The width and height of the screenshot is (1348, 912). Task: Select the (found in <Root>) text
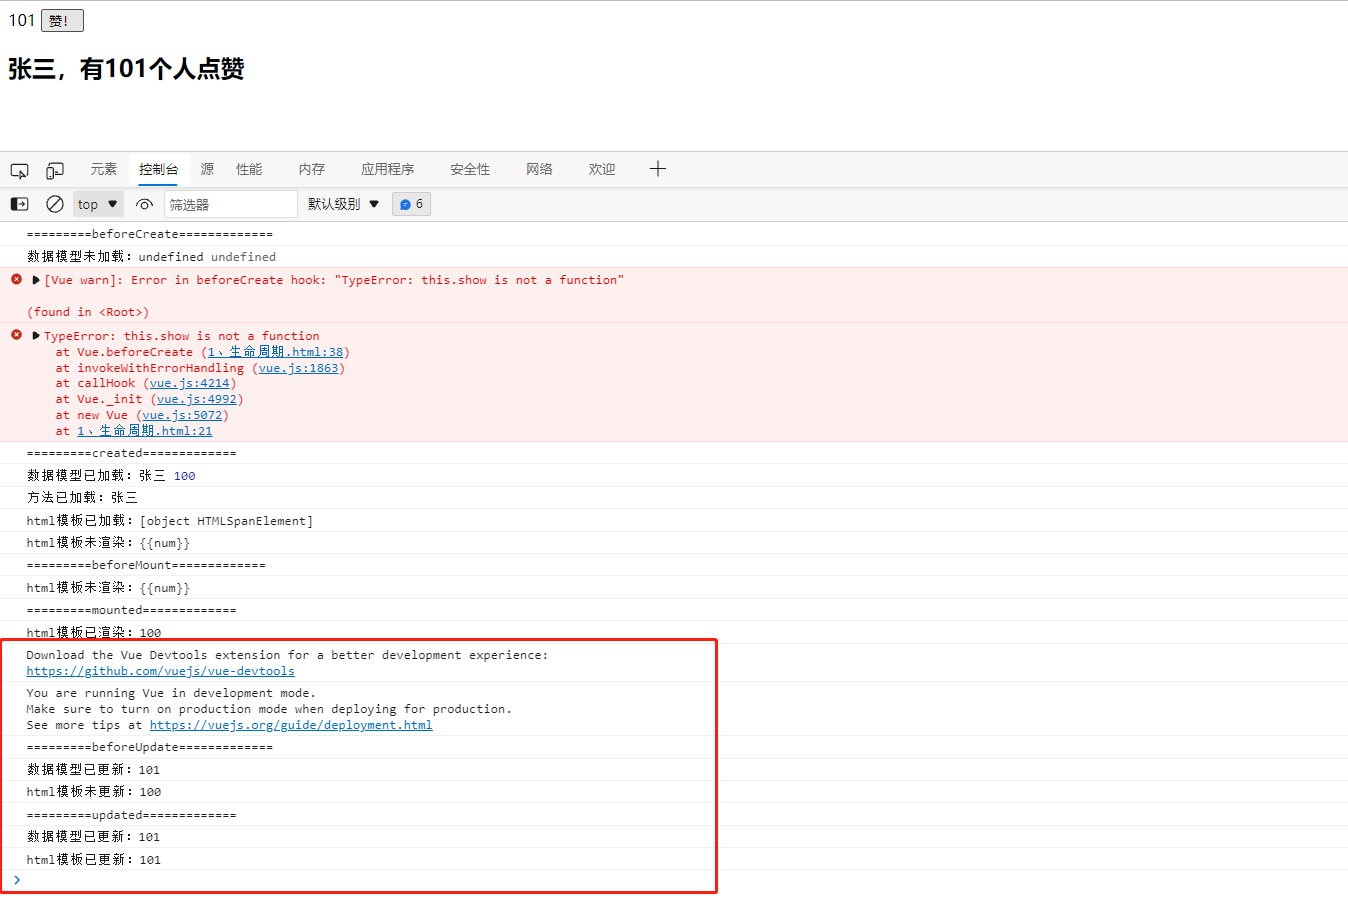[x=88, y=312]
